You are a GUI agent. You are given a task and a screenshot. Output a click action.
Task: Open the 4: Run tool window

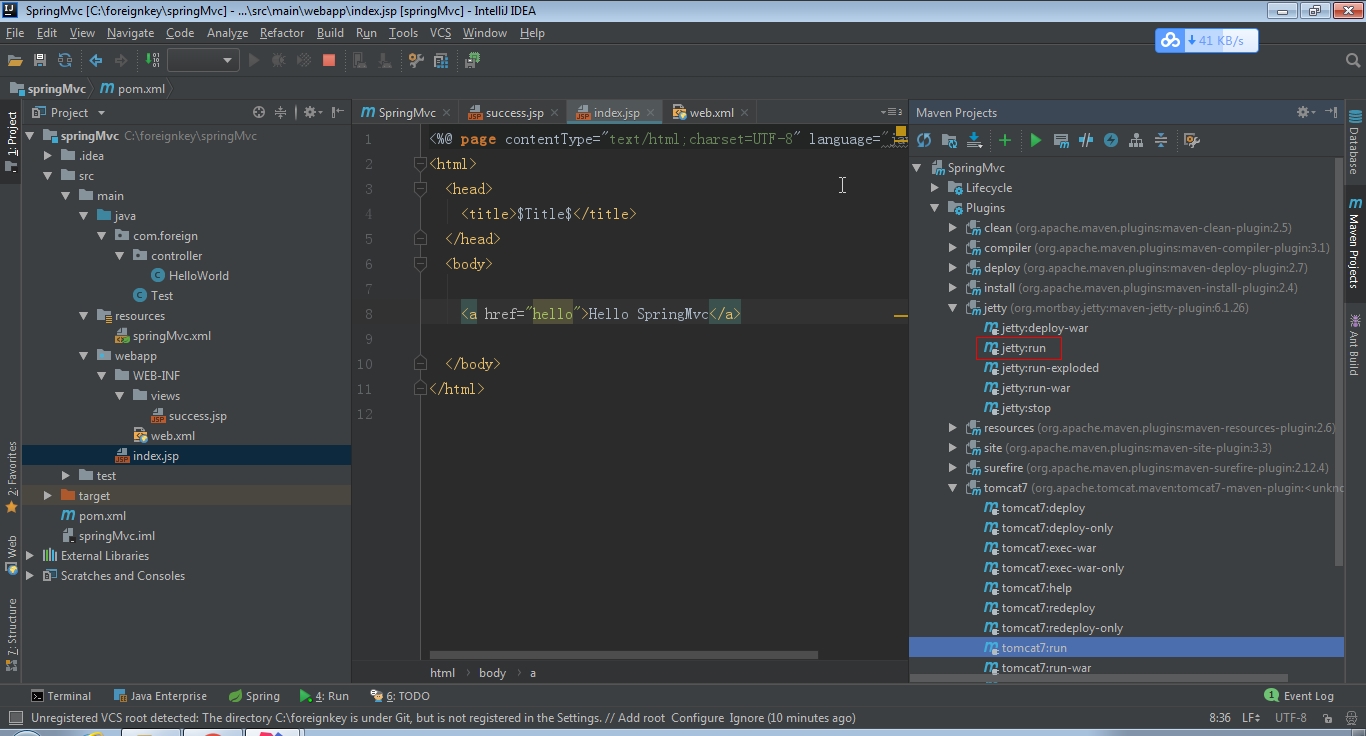(324, 696)
